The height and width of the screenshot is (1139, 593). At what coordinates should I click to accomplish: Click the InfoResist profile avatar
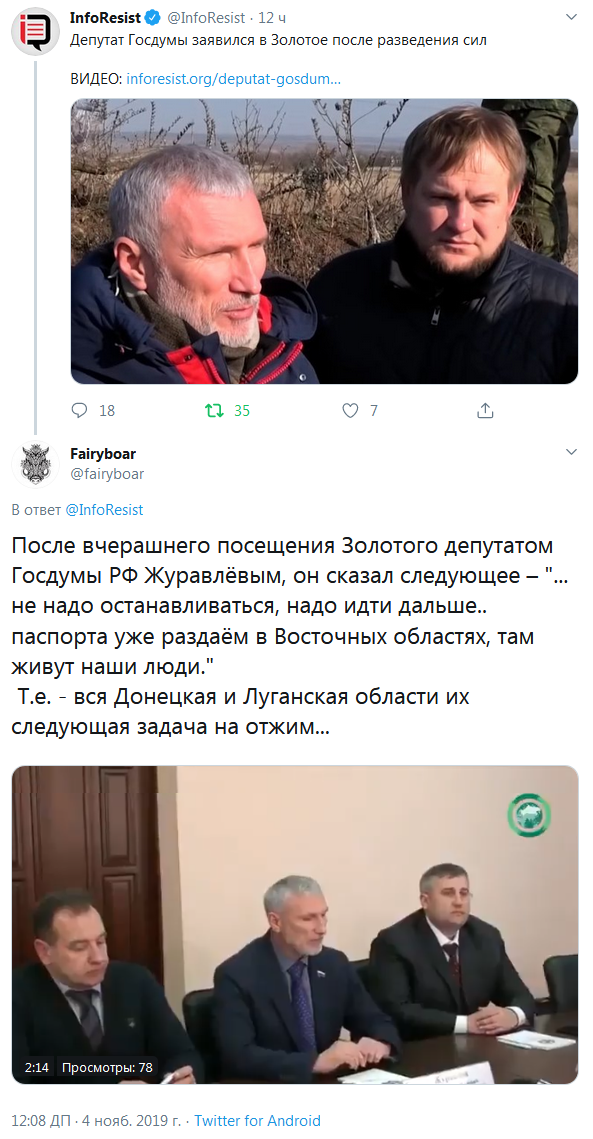point(36,31)
